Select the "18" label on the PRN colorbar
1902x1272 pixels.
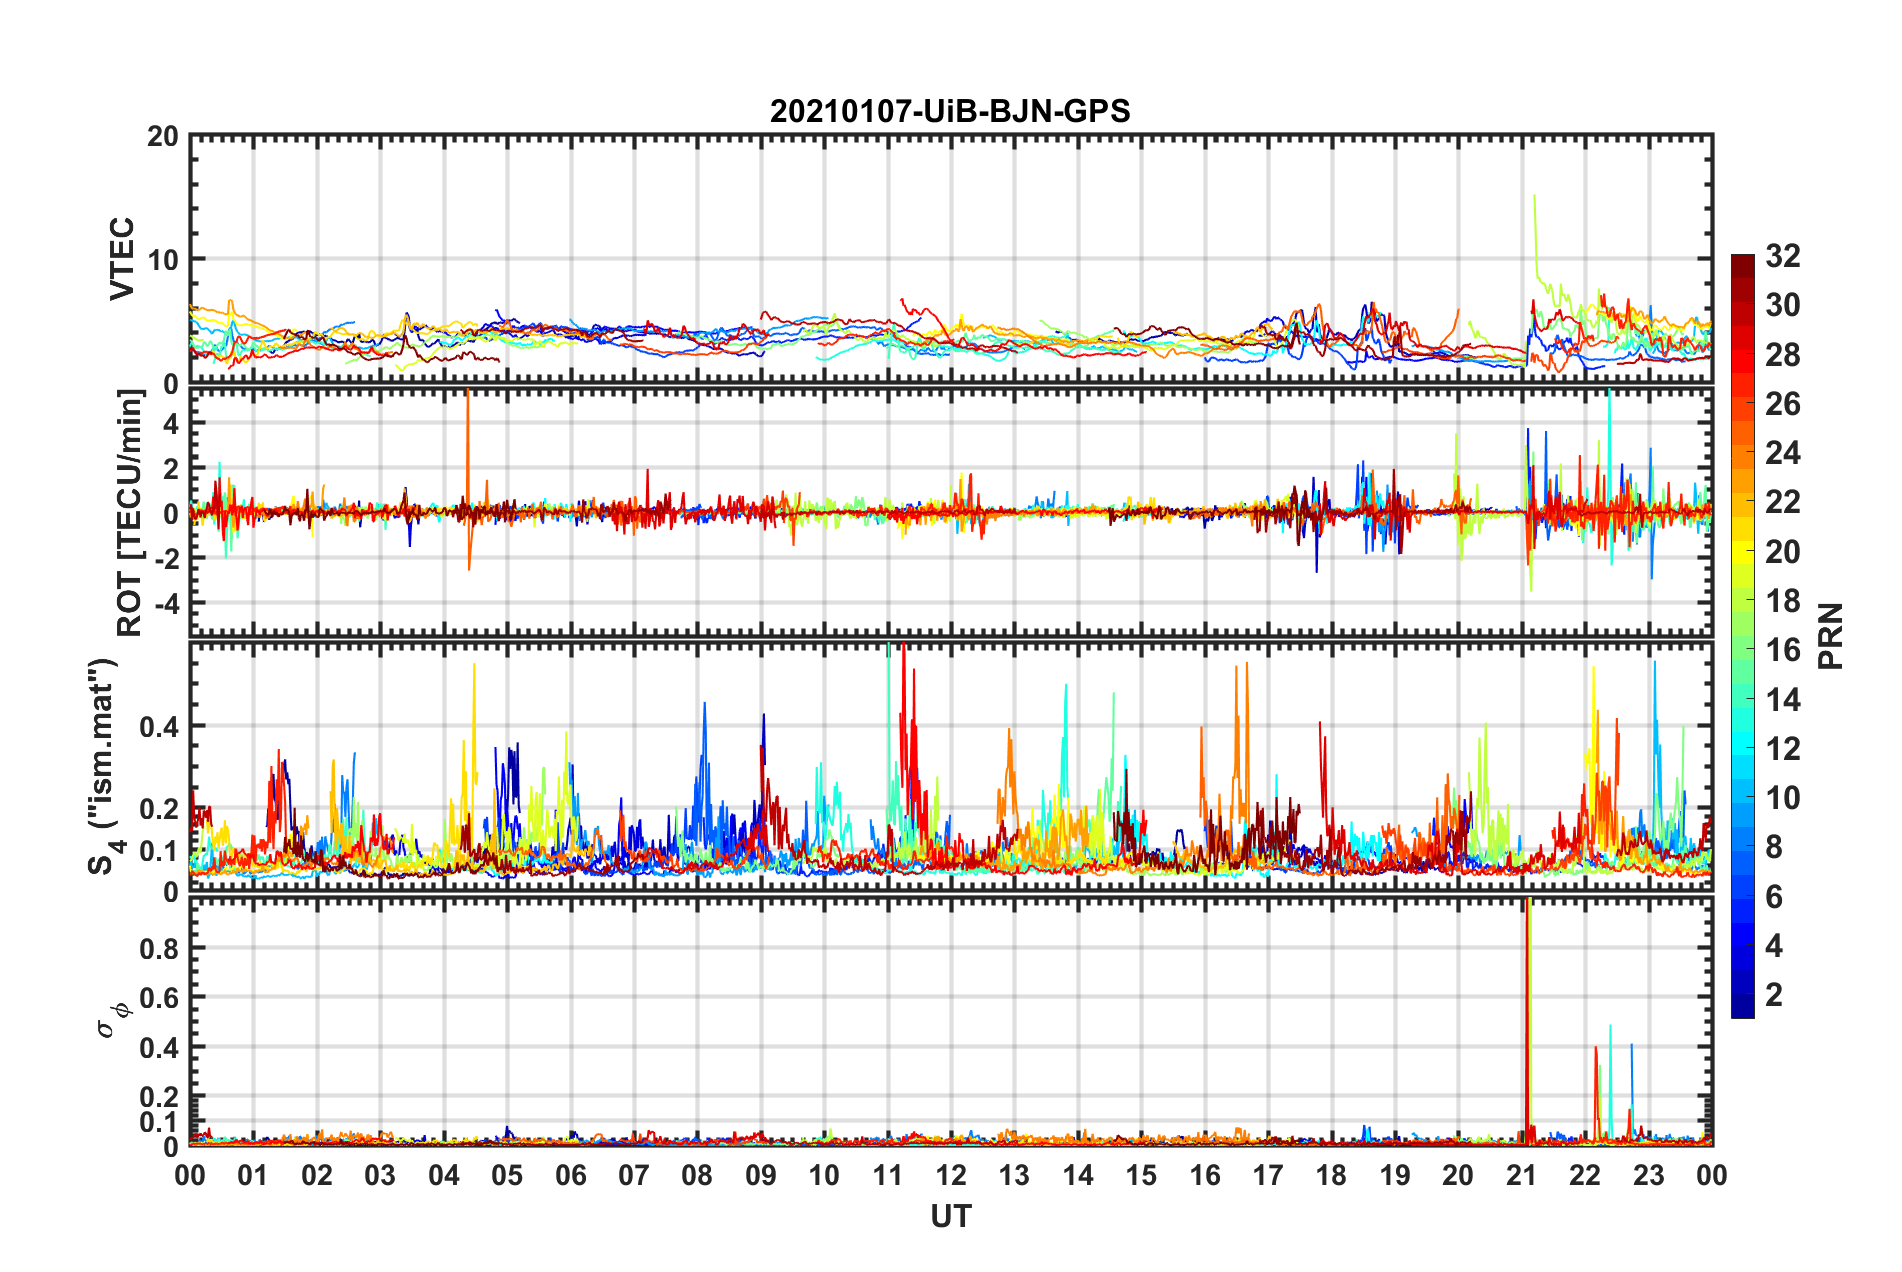[1782, 601]
